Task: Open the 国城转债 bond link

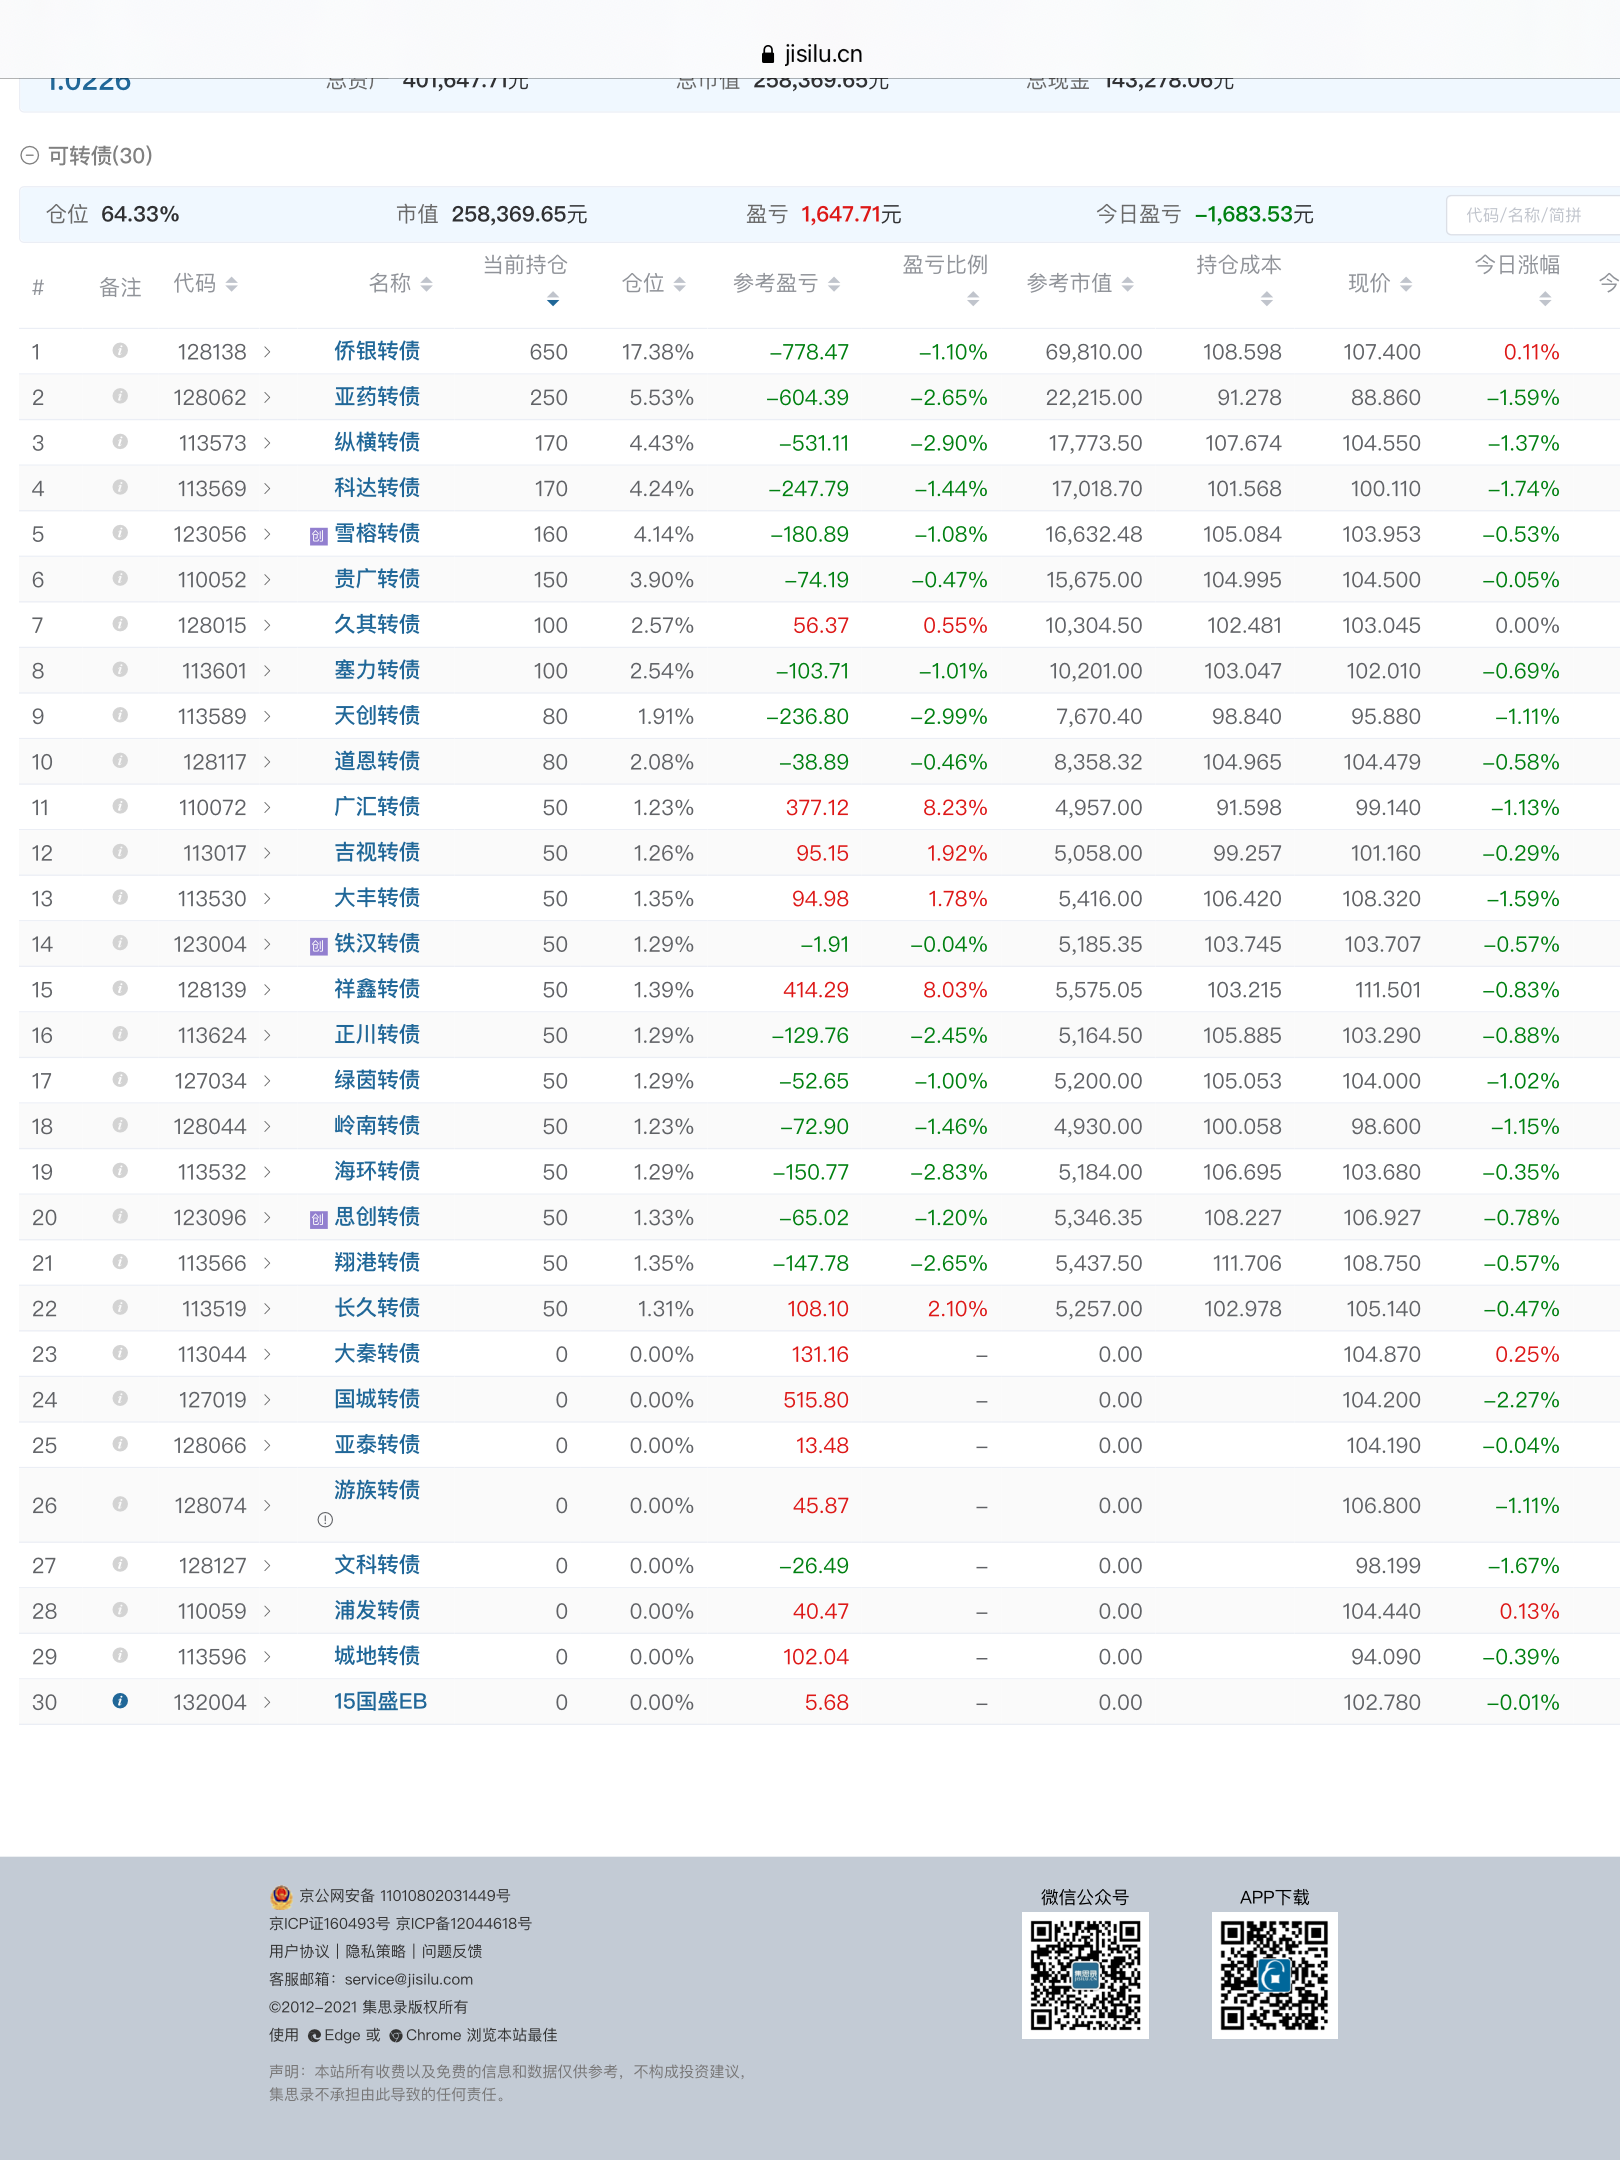Action: pos(377,1399)
